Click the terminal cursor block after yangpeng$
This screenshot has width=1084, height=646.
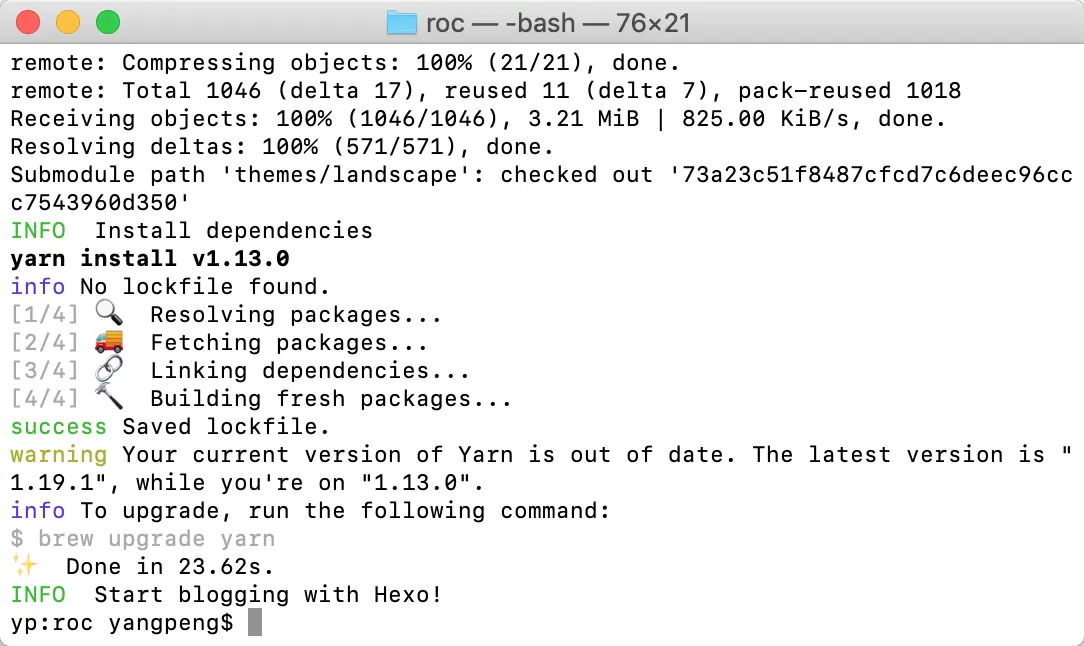[255, 622]
